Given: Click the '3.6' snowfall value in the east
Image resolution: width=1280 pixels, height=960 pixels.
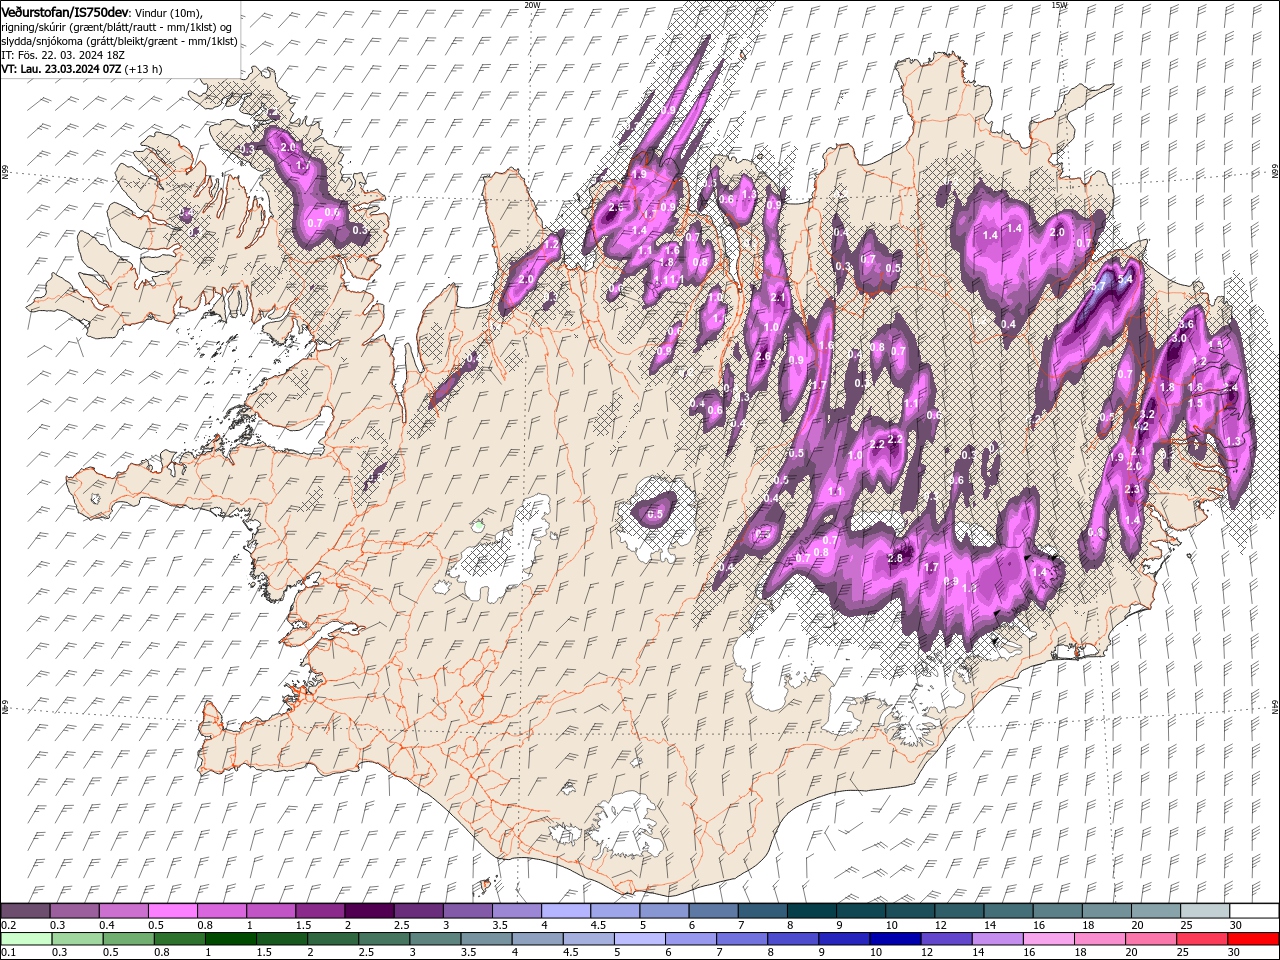Looking at the screenshot, I should click(x=1187, y=324).
